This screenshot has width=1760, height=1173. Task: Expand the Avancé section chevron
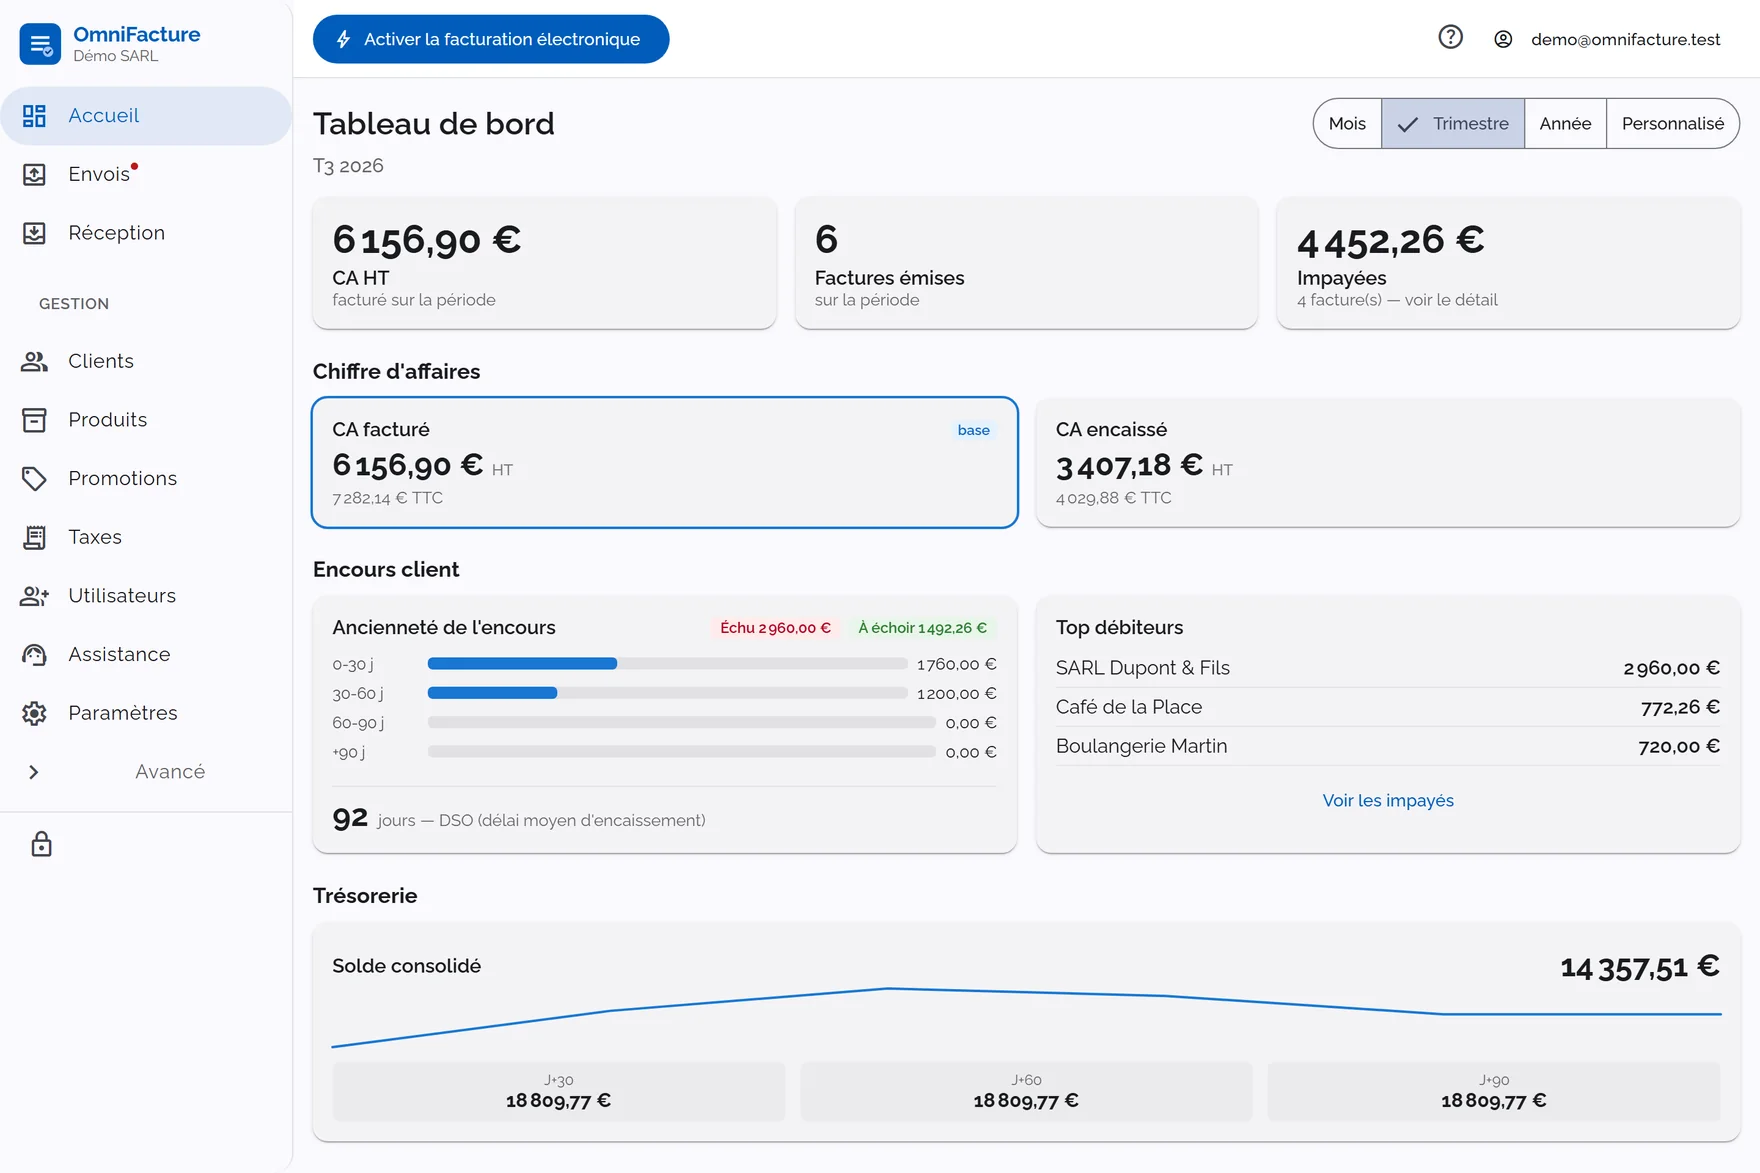coord(34,772)
